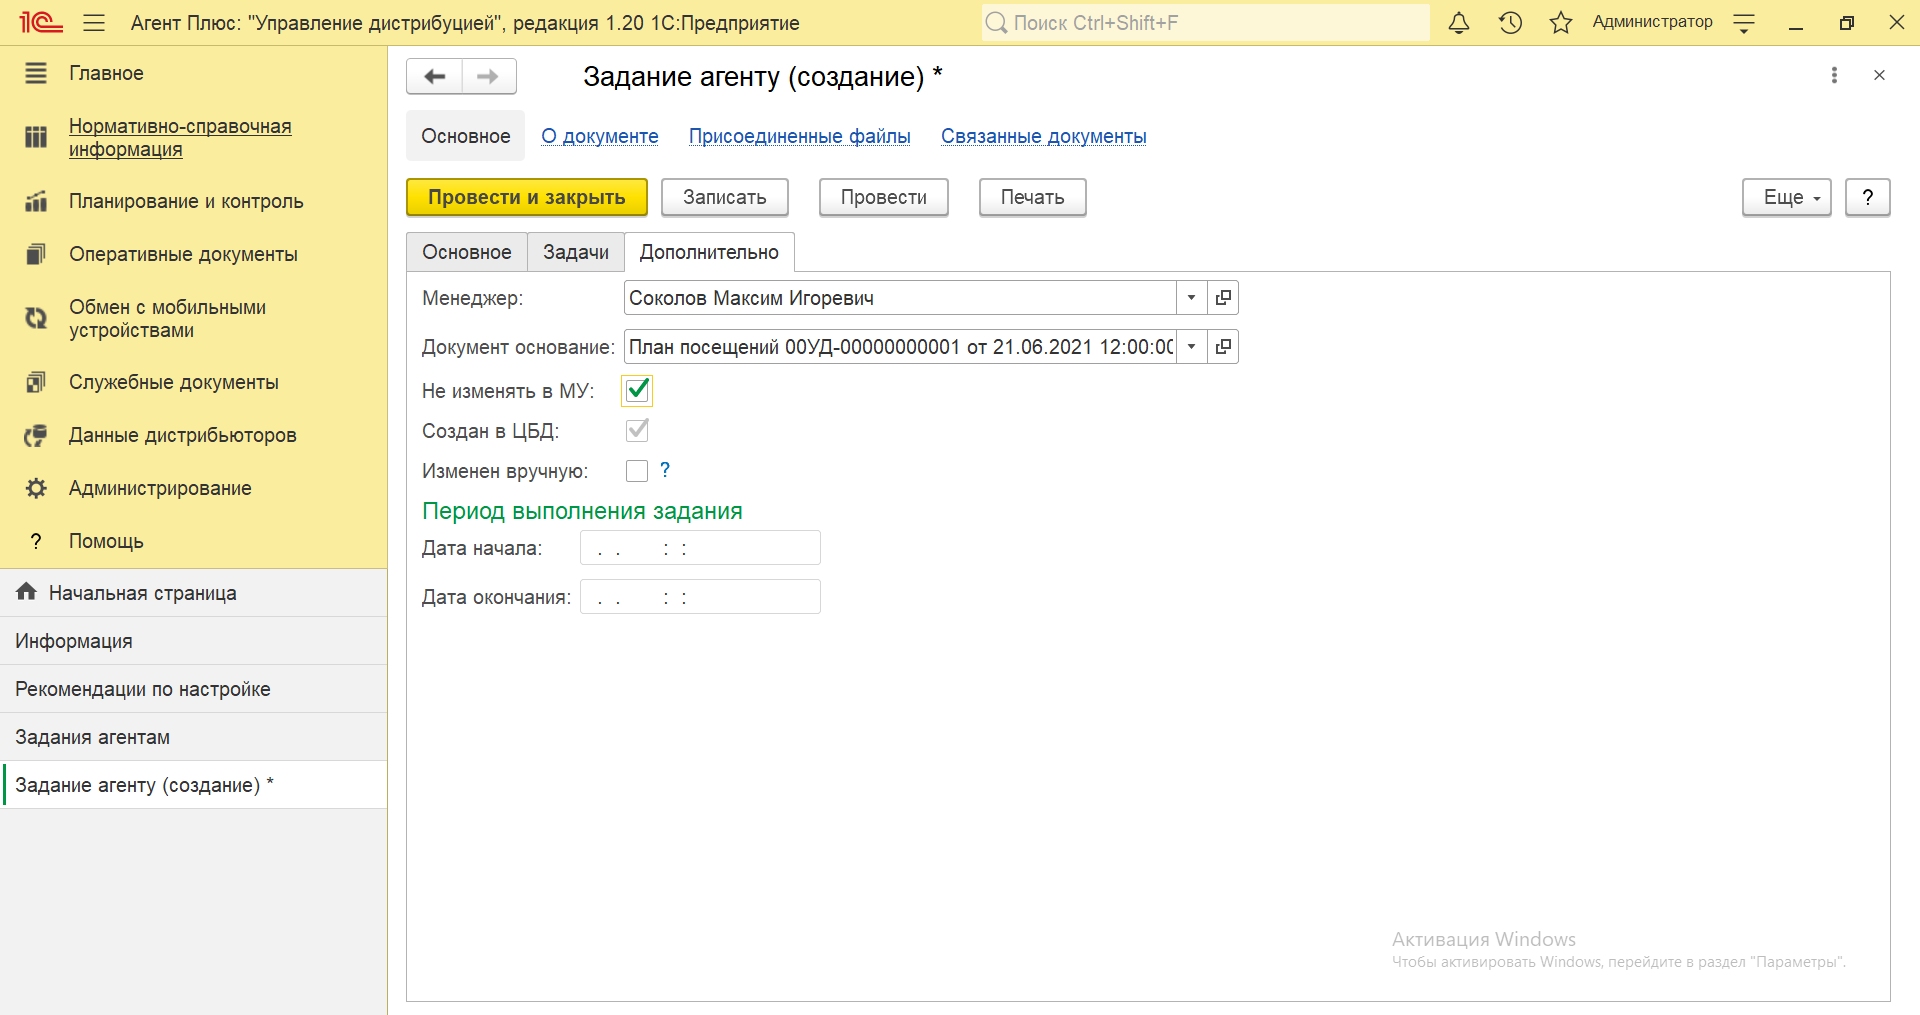Close the Задание агенту form with X

pos(1879,75)
